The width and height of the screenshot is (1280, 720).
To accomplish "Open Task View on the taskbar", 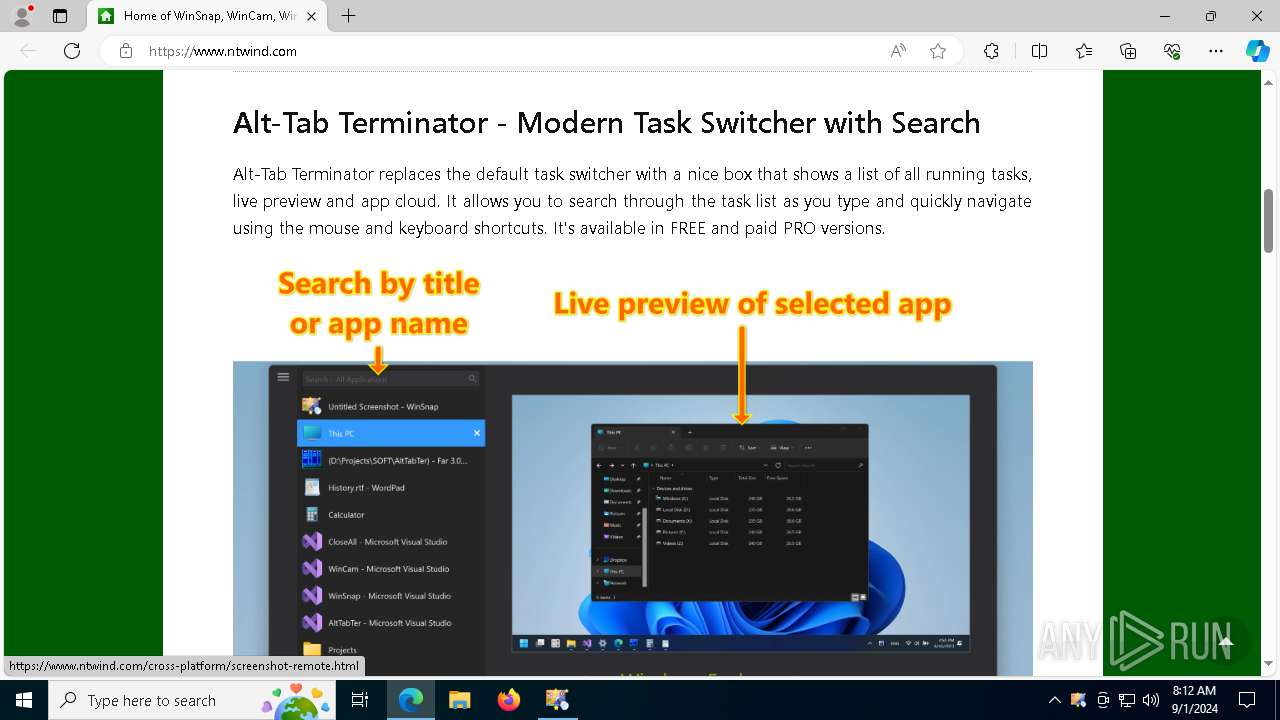I will click(361, 700).
